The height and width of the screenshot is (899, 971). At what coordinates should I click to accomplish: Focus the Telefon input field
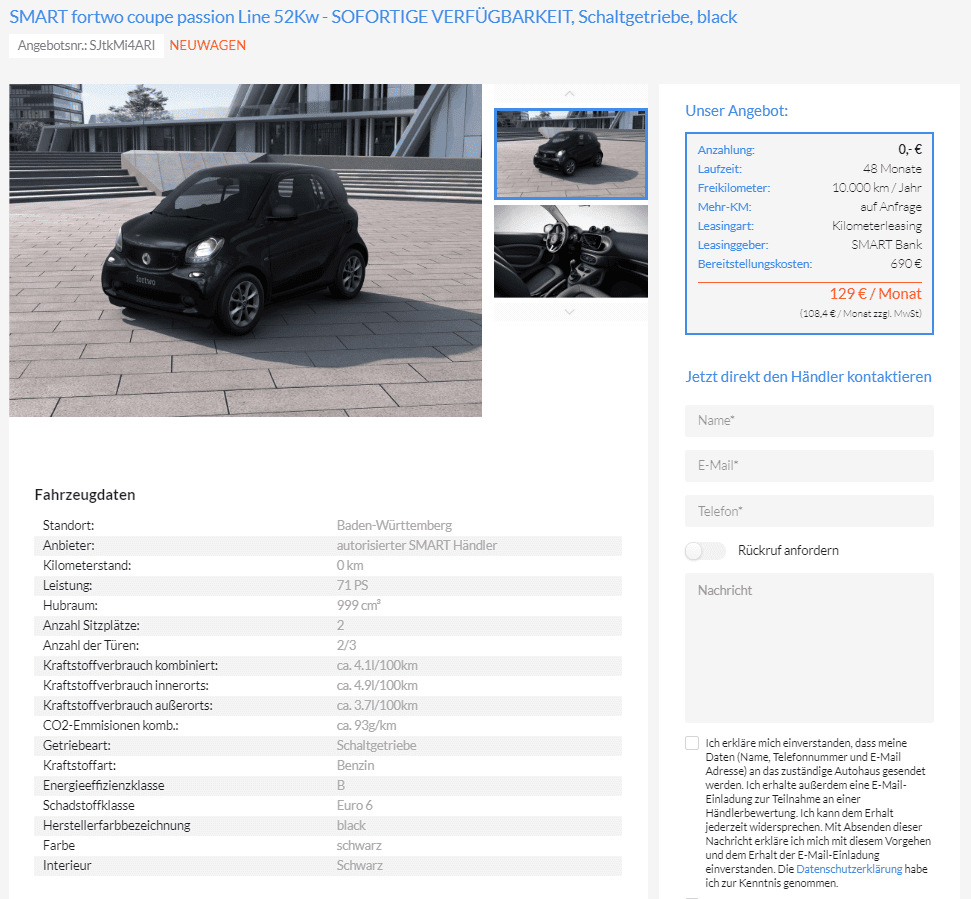[x=809, y=511]
